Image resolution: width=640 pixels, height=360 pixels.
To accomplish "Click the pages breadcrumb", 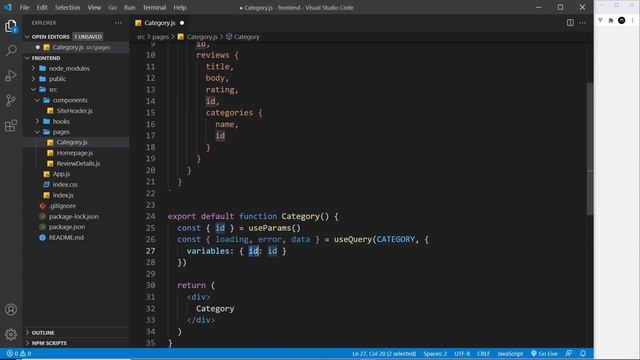I will pos(160,37).
